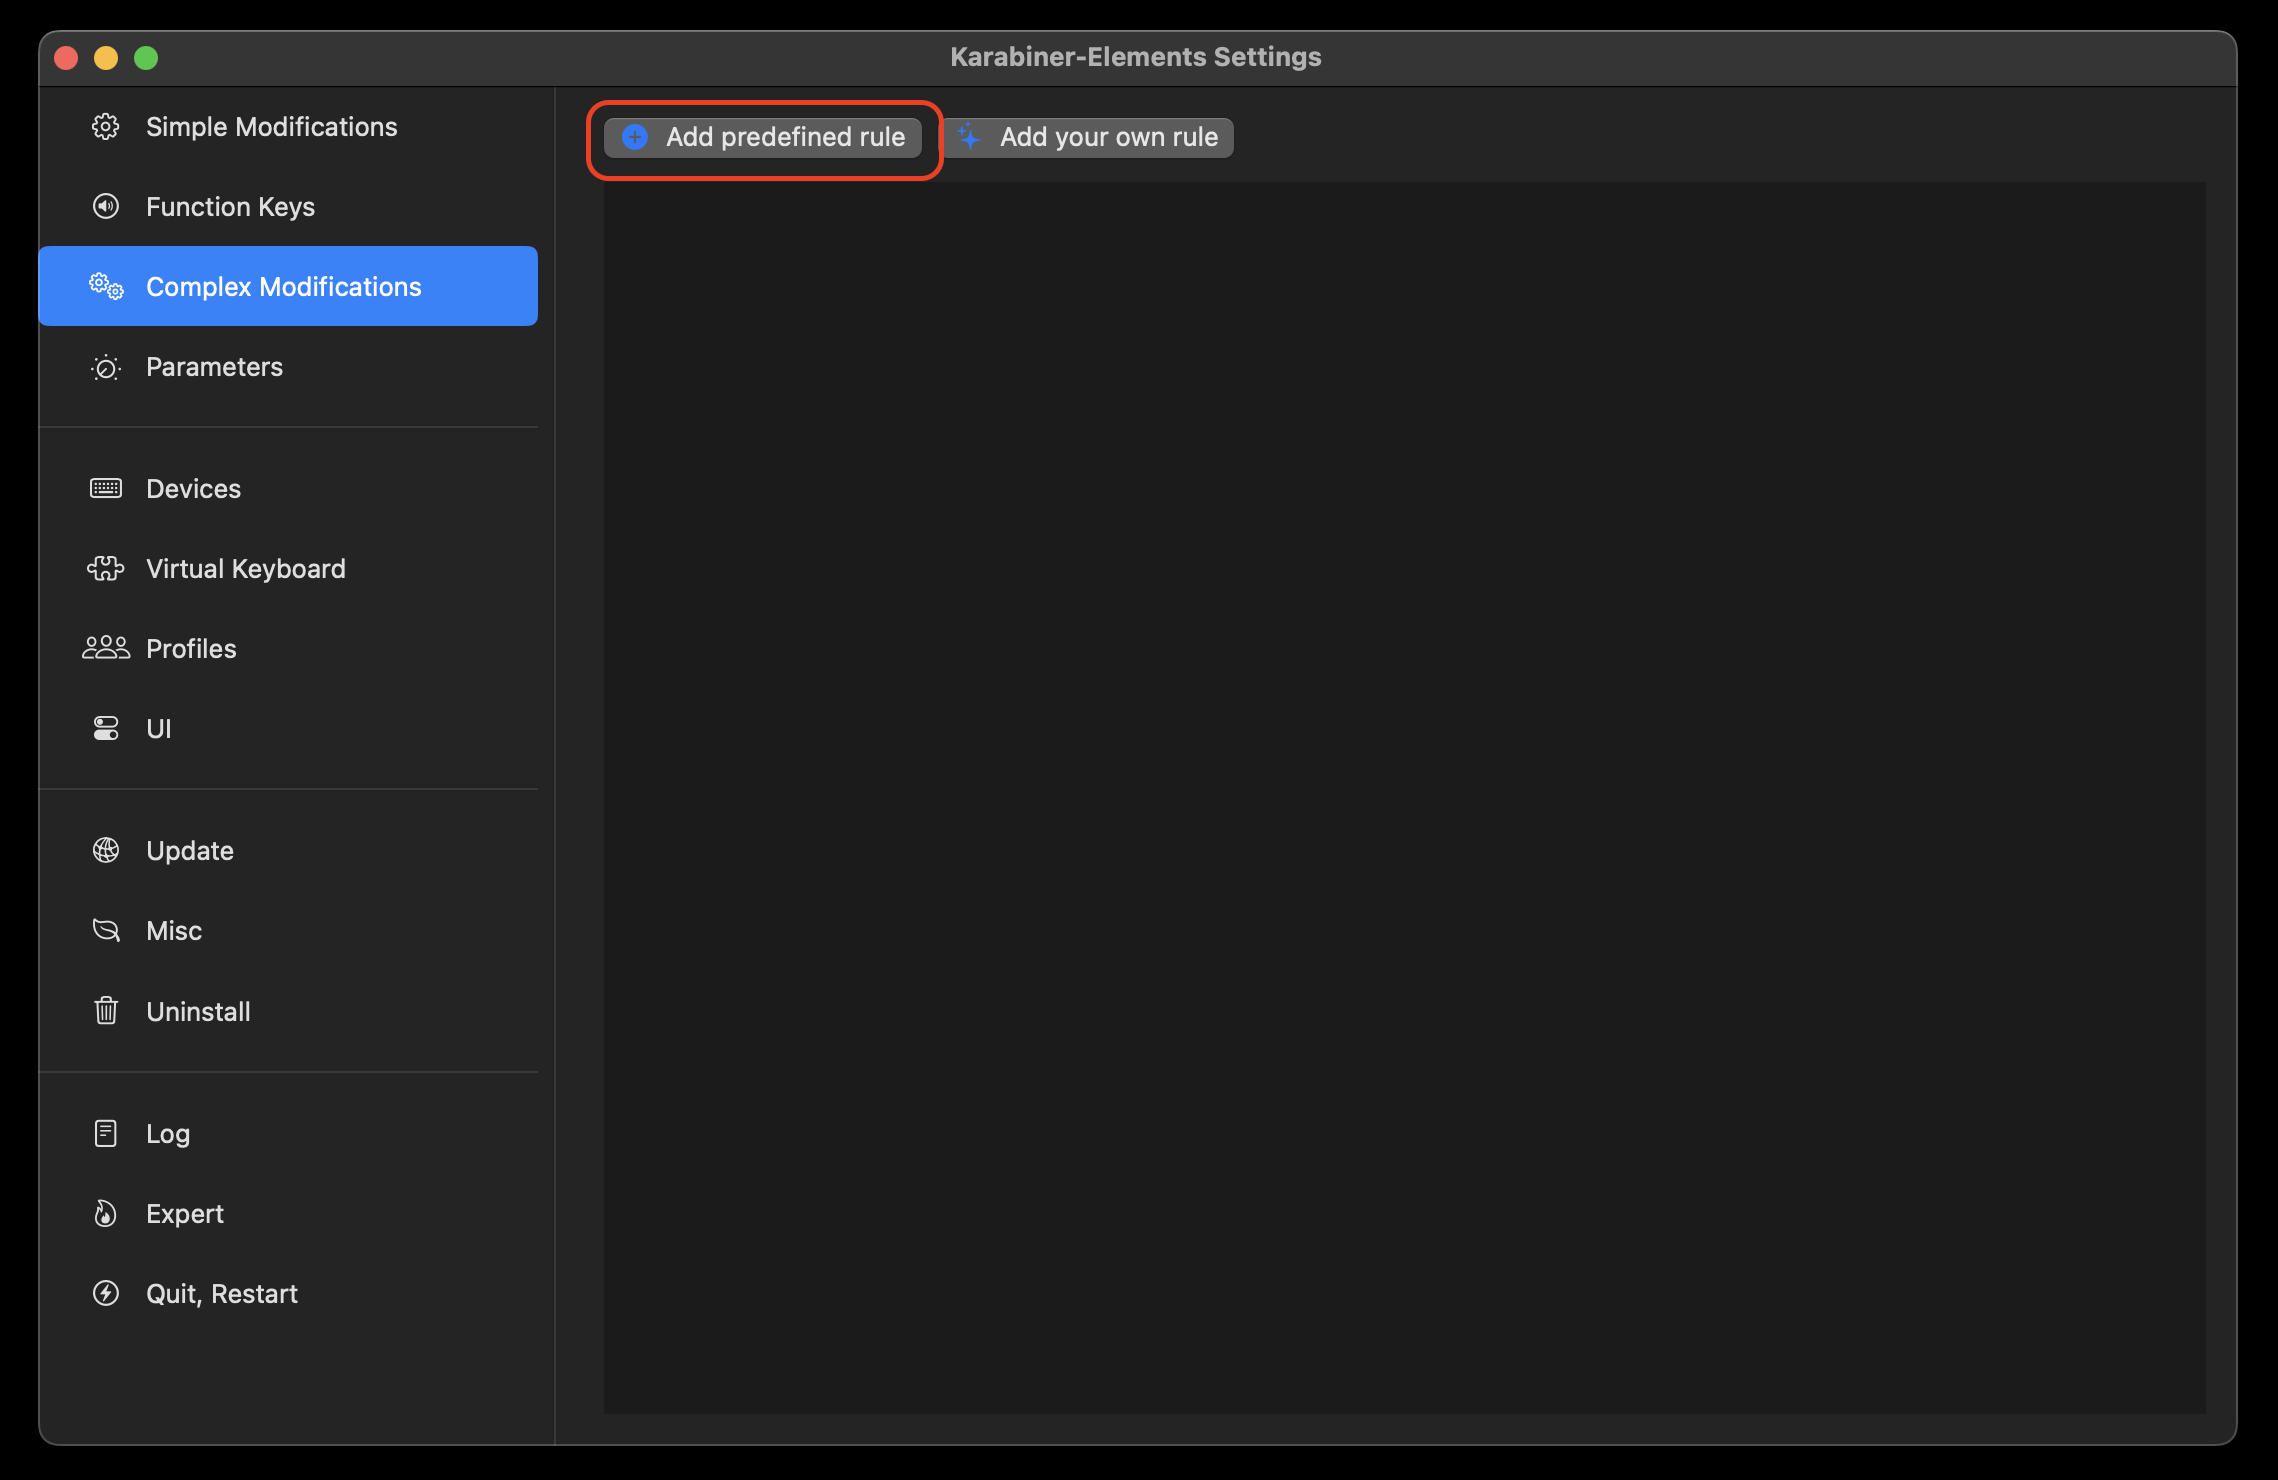
Task: Go to Quit, Restart section
Action: [x=221, y=1294]
